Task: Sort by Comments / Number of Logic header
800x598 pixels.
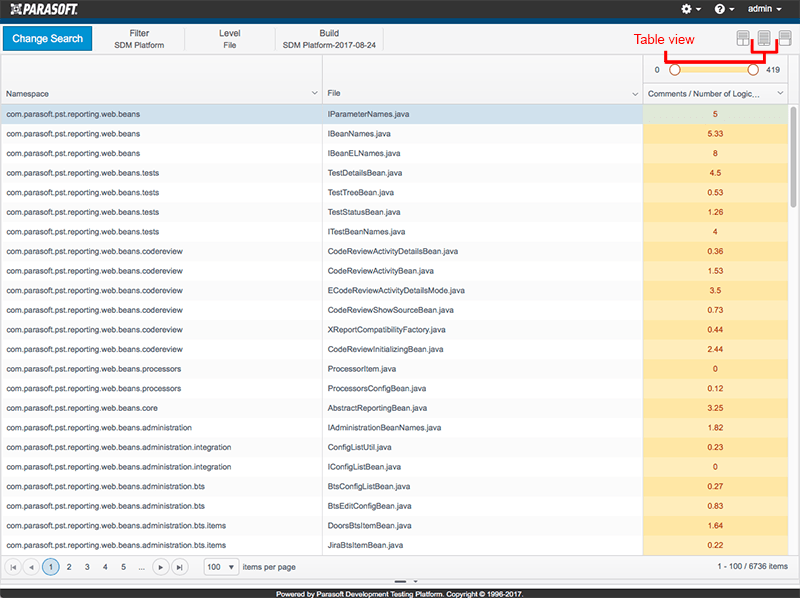Action: pyautogui.click(x=704, y=94)
